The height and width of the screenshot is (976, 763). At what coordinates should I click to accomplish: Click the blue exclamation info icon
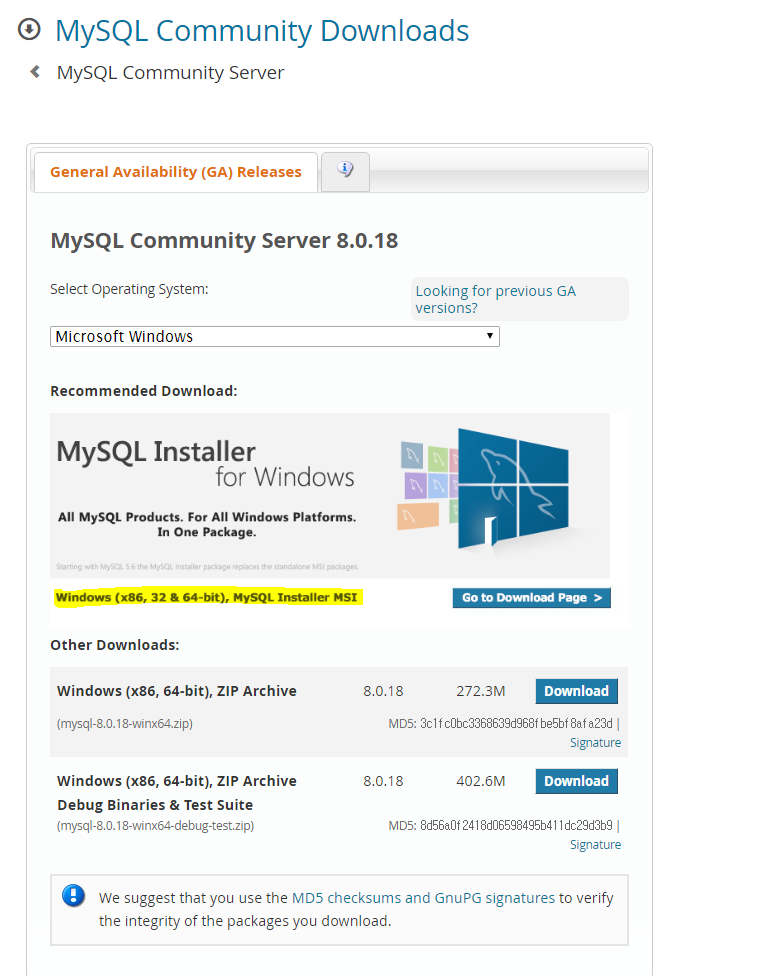click(x=73, y=896)
